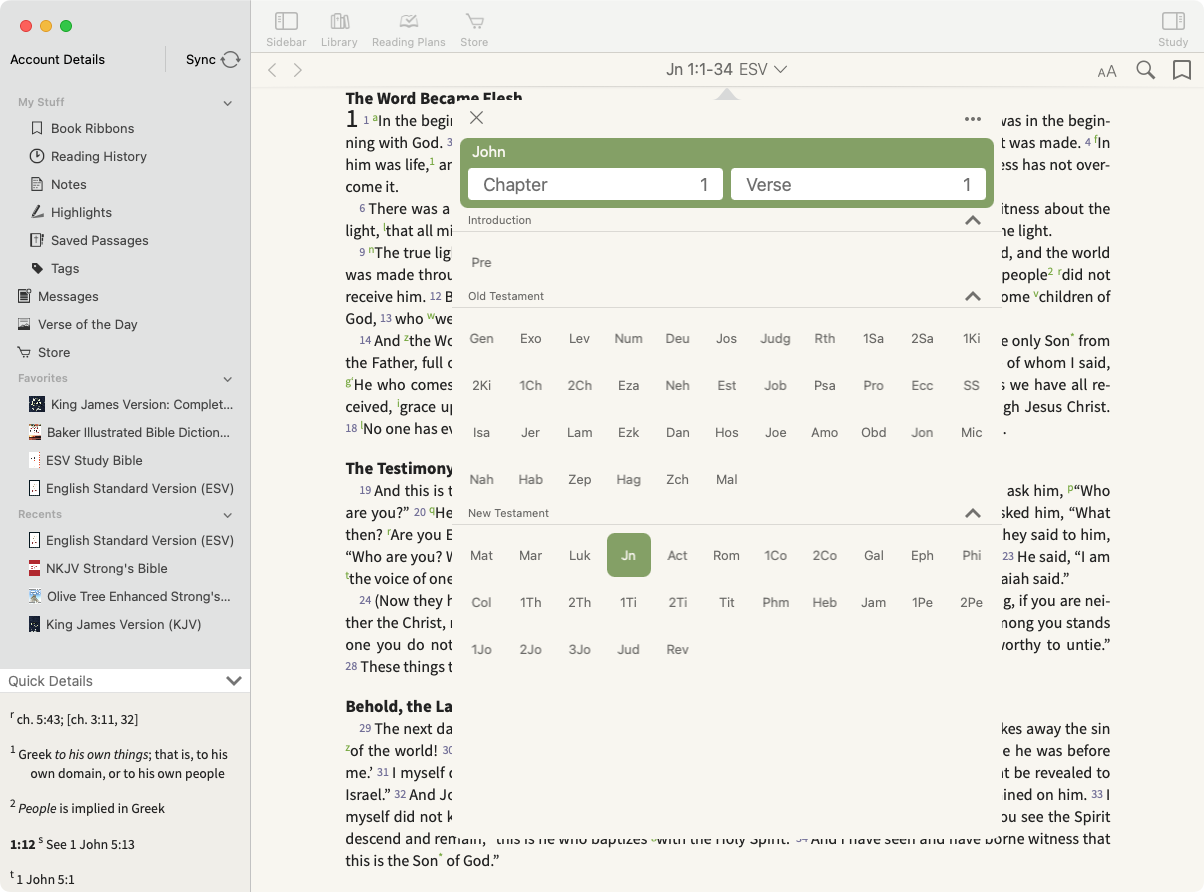Image resolution: width=1204 pixels, height=892 pixels.
Task: Select 1Jo in New Testament books
Action: [x=481, y=649]
